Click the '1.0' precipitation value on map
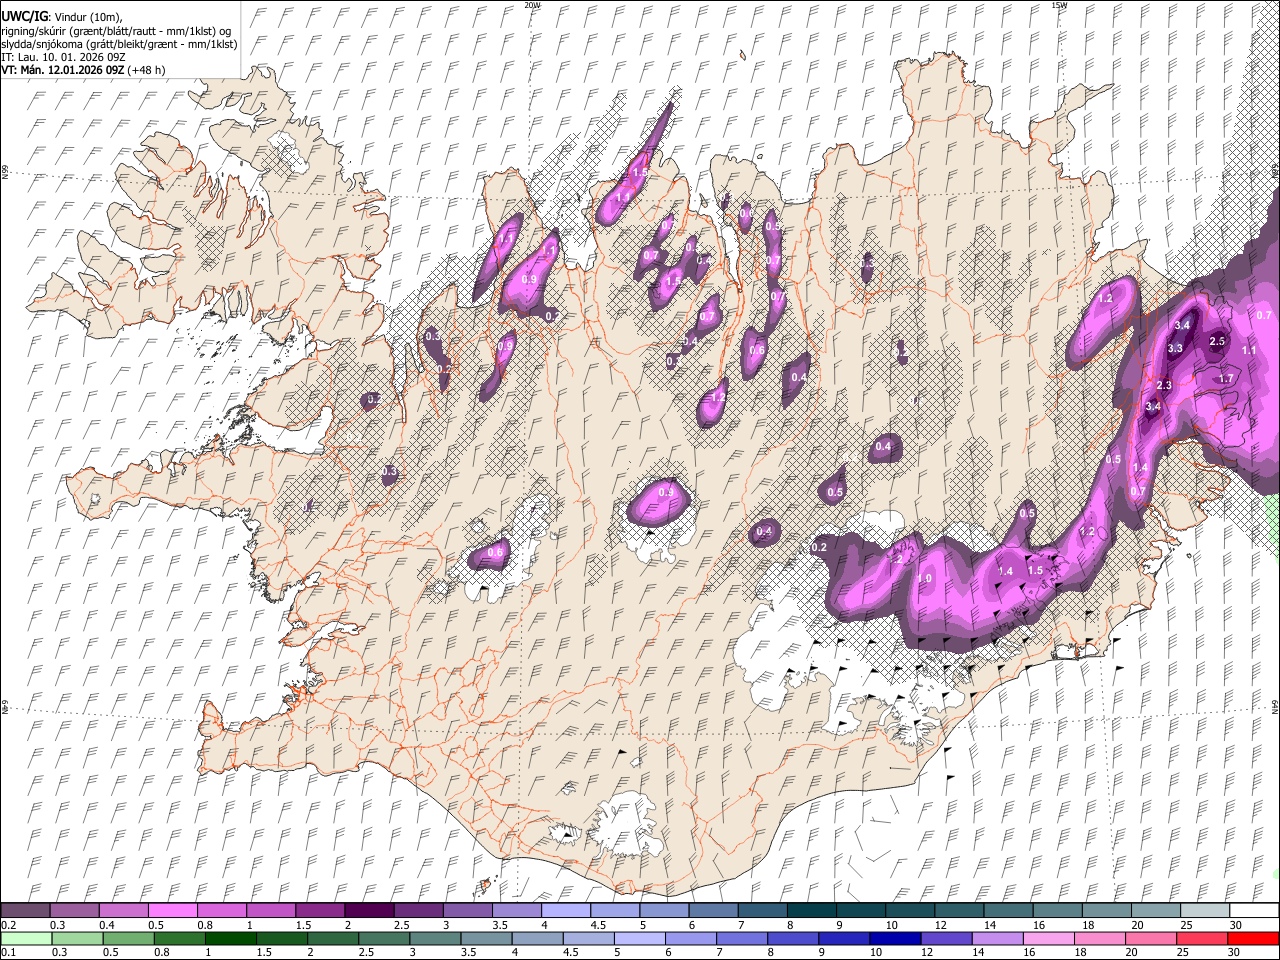The height and width of the screenshot is (960, 1280). point(925,579)
